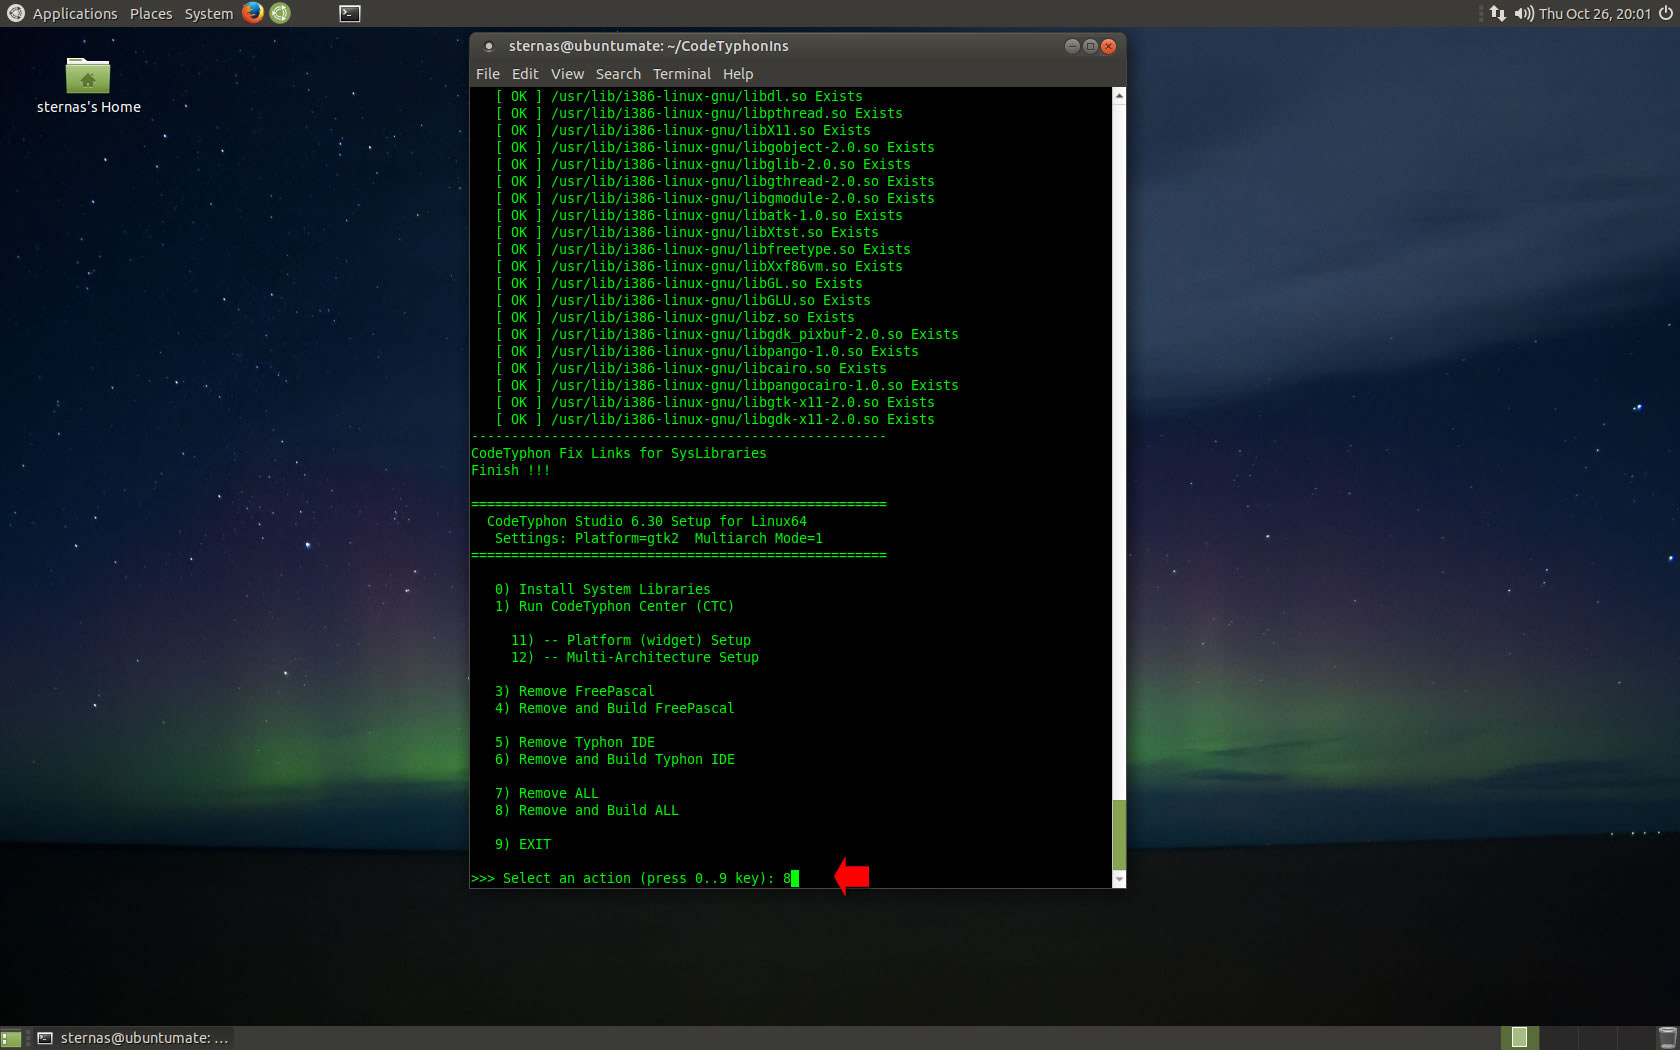Click '4) Remove and Build FreePascal' line
The height and width of the screenshot is (1050, 1680).
point(615,708)
